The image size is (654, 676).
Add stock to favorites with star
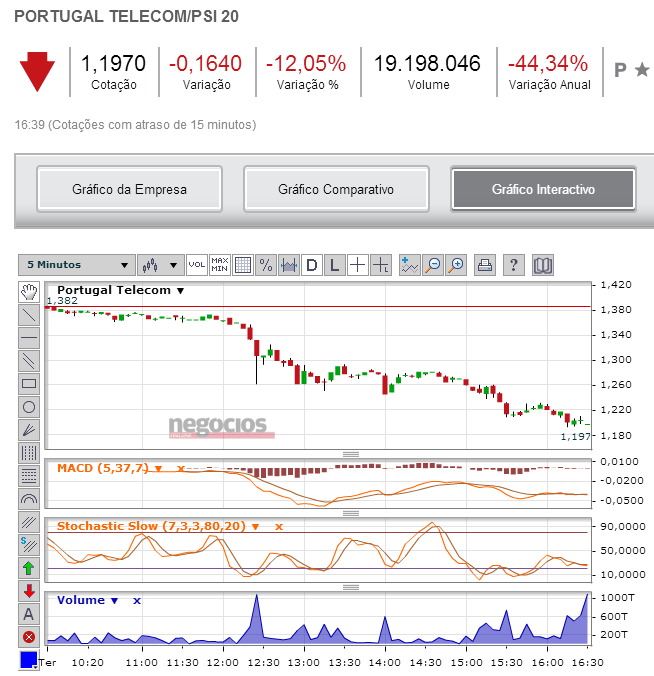[642, 69]
